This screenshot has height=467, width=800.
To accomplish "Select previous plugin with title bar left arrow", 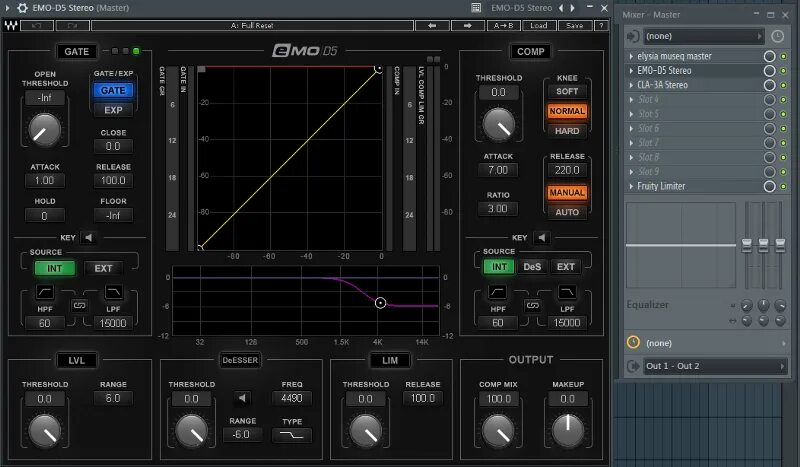I will [x=561, y=8].
